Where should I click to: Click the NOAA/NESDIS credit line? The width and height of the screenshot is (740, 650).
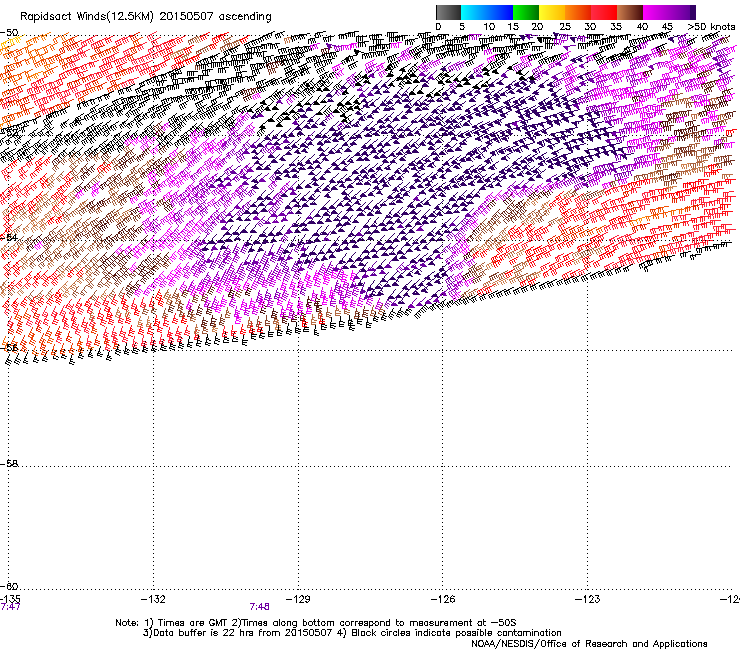(x=589, y=643)
